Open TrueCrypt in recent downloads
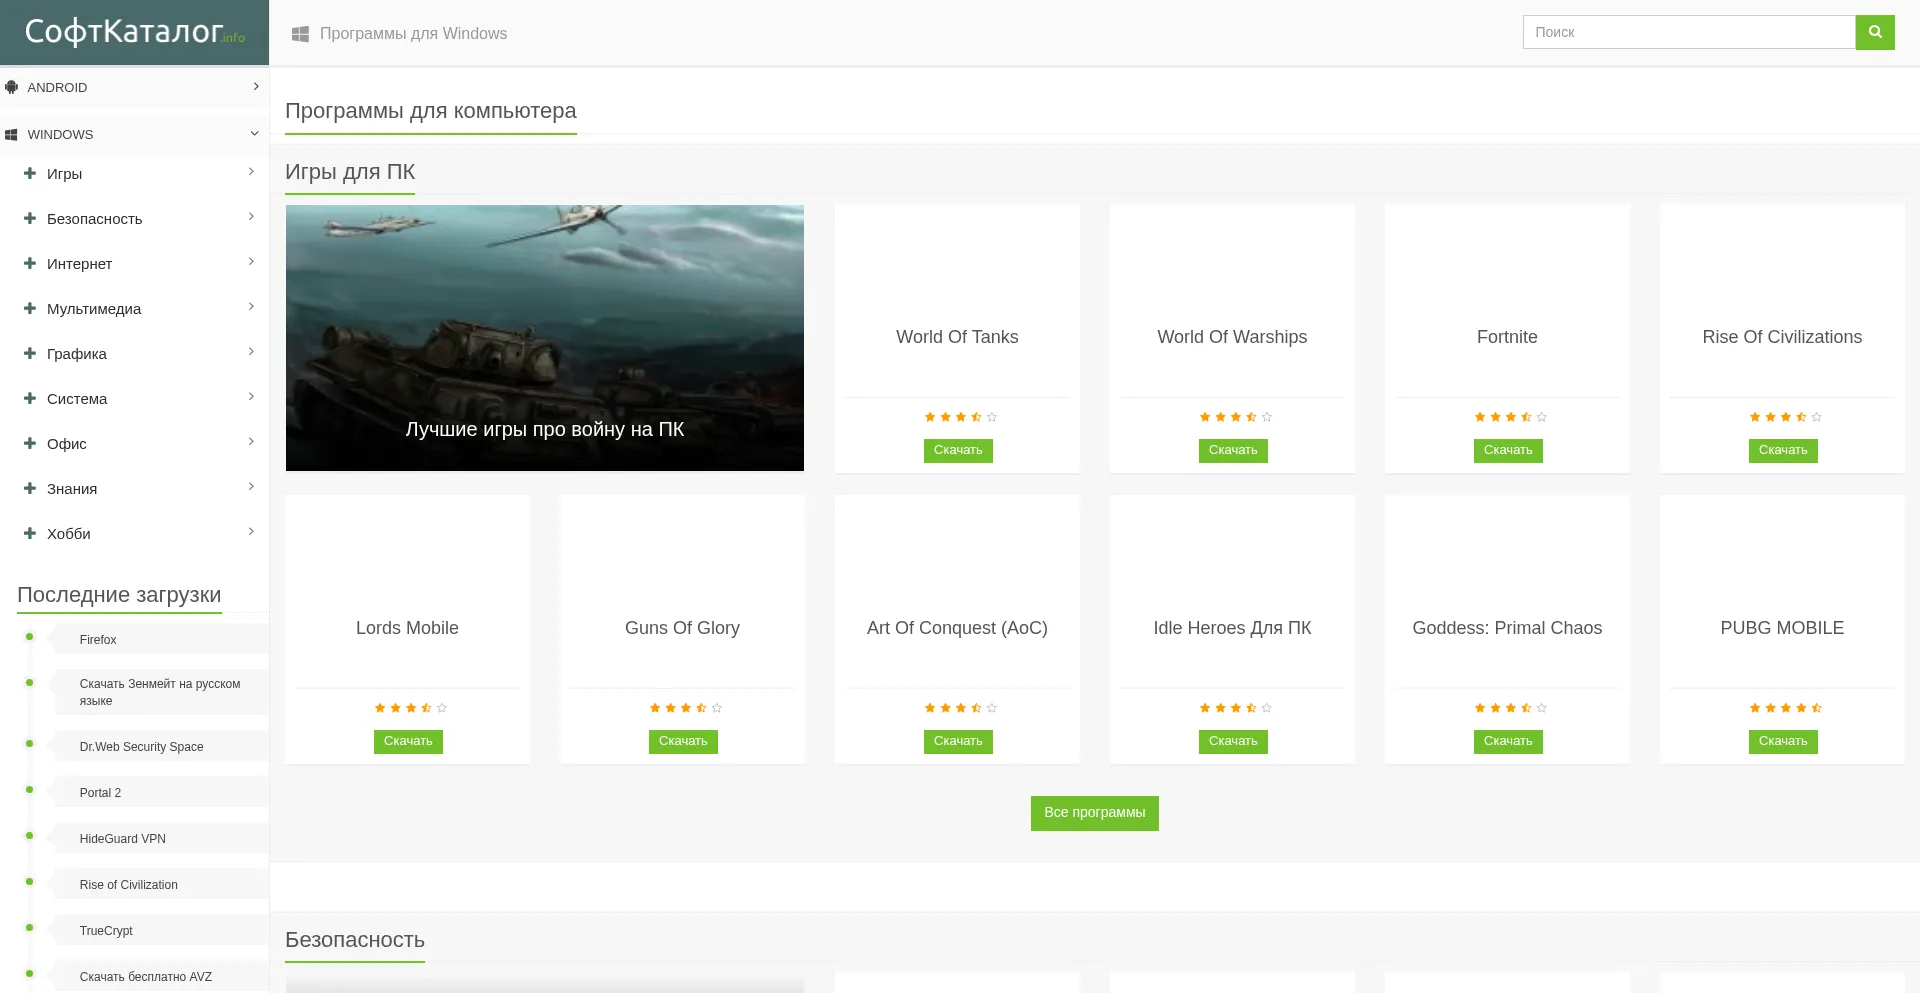This screenshot has height=993, width=1920. (x=106, y=931)
